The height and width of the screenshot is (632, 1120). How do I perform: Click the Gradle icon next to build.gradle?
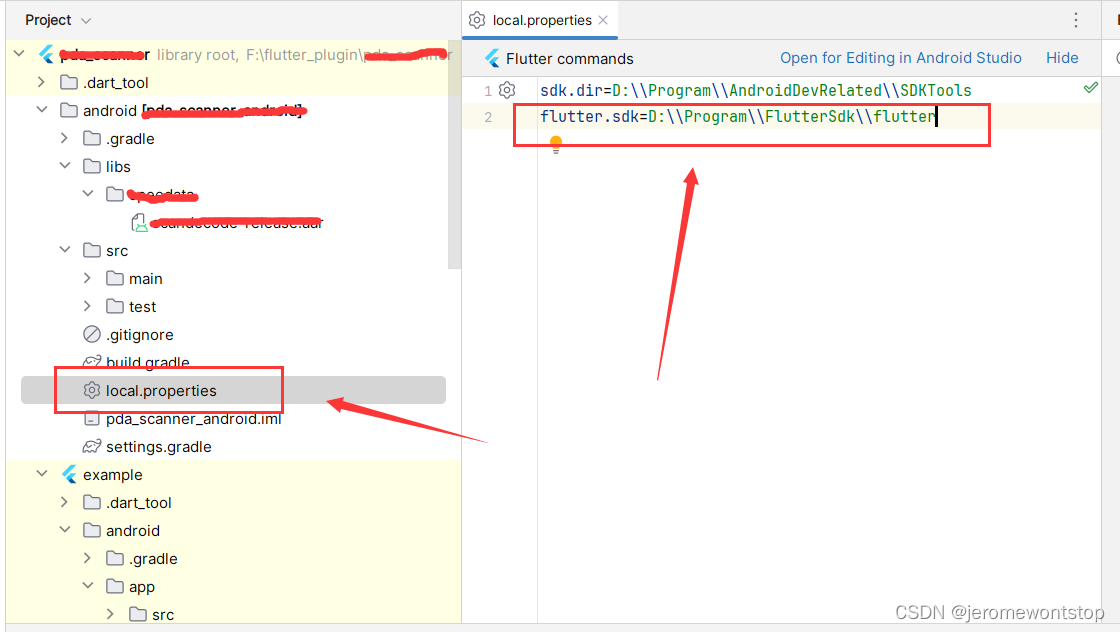tap(90, 362)
